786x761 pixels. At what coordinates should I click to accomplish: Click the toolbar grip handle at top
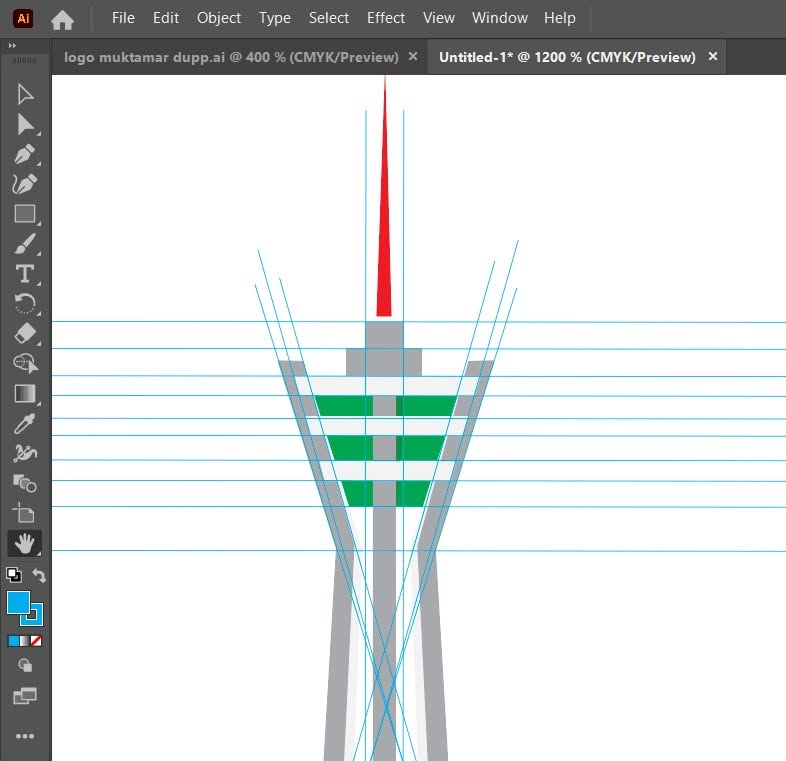25,60
